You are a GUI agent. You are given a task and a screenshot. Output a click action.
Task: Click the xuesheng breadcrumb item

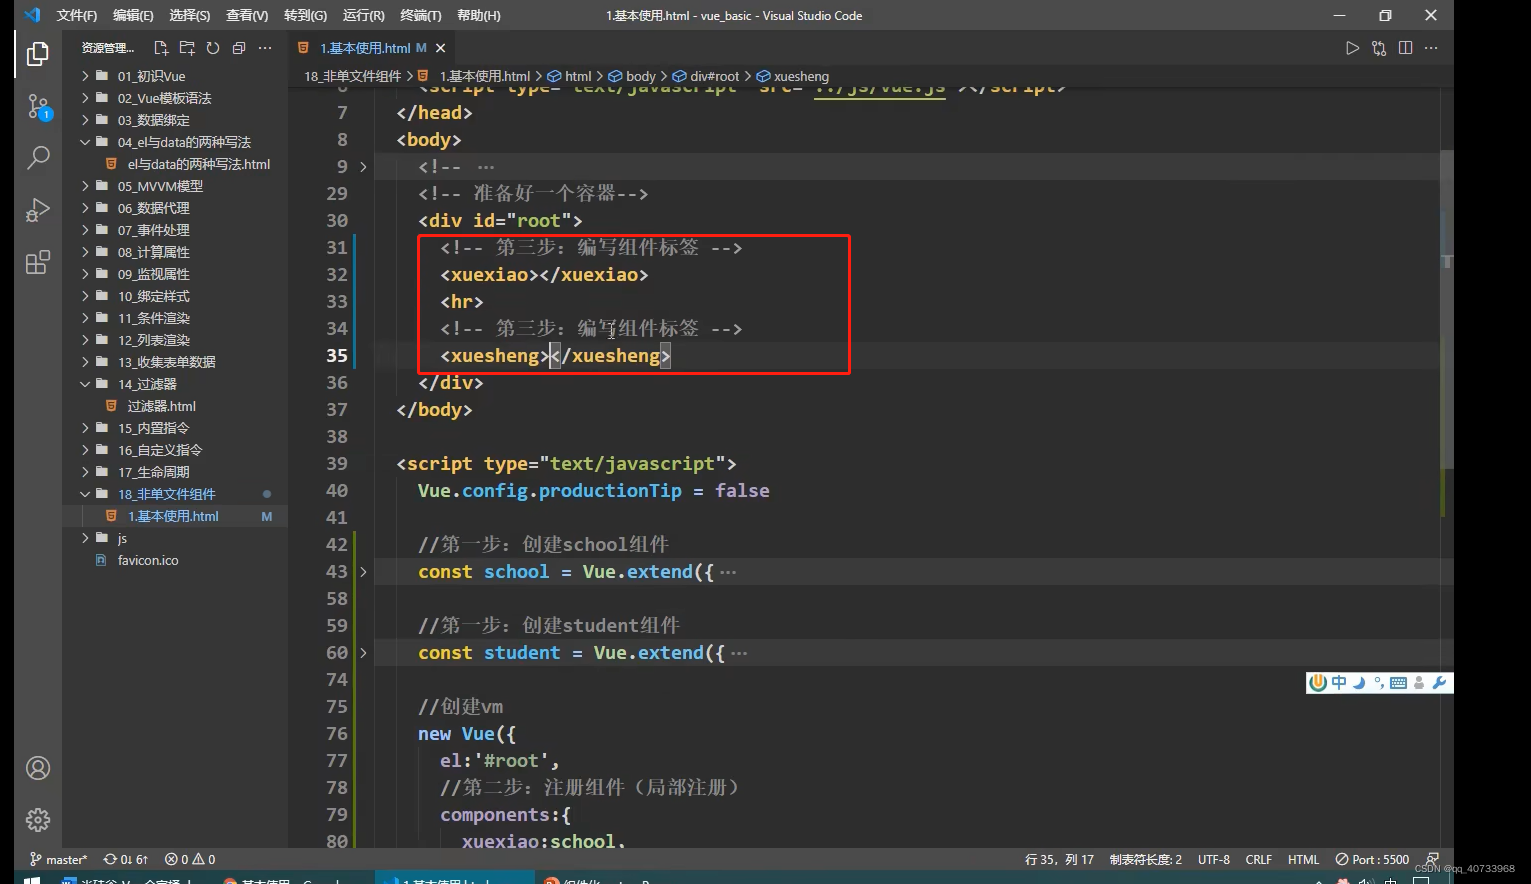793,76
